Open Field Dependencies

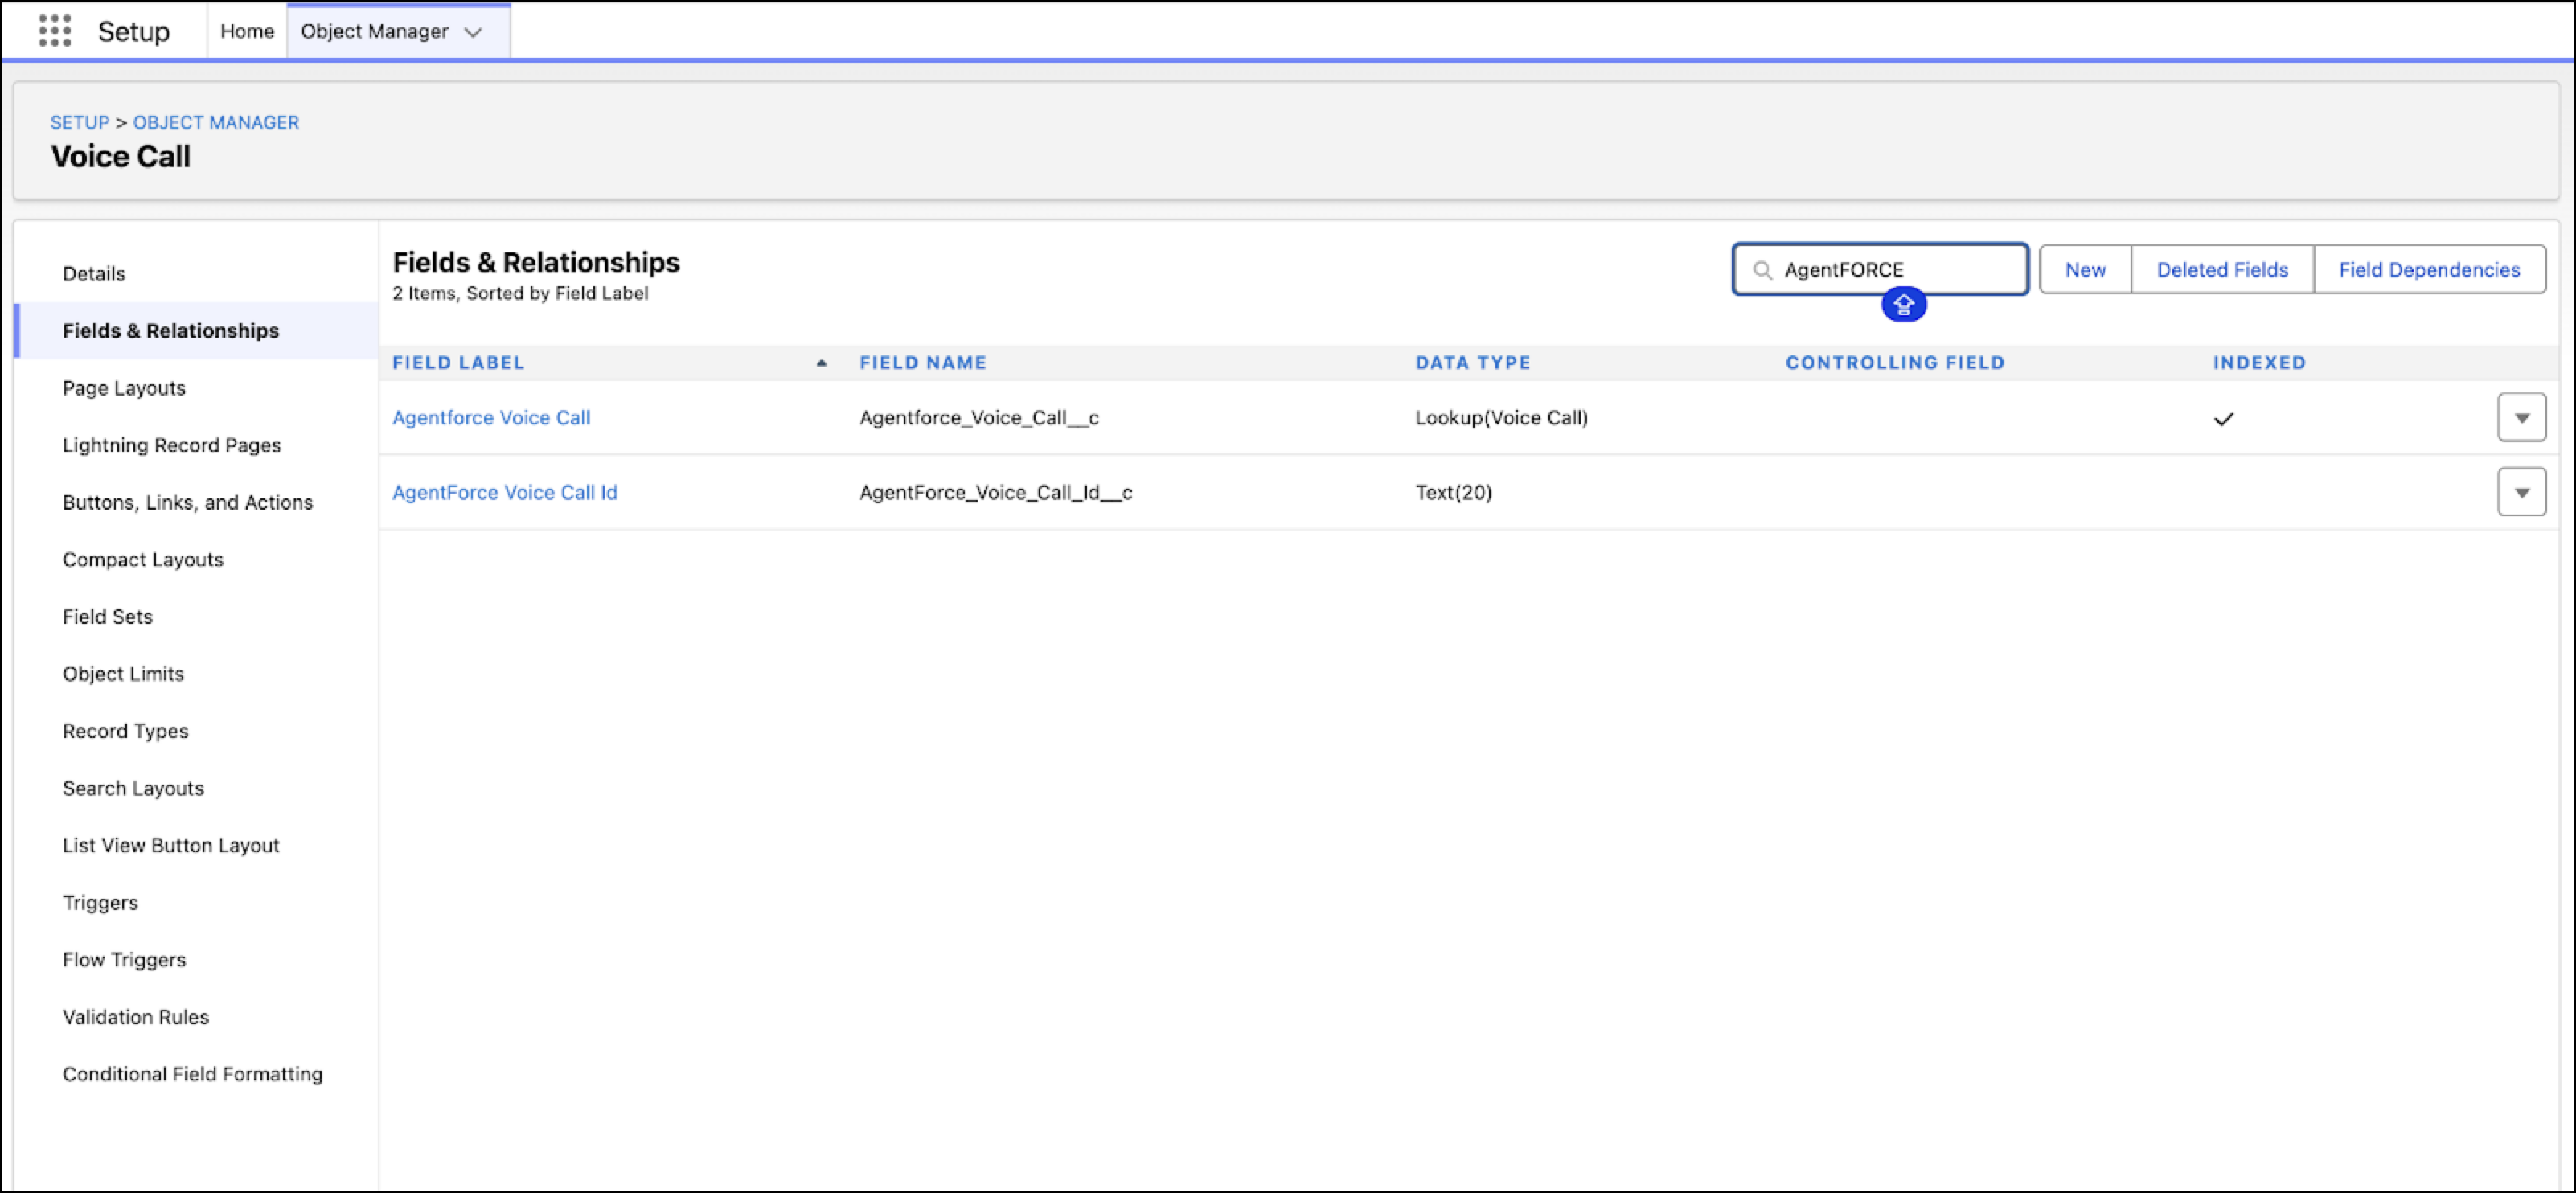click(x=2429, y=270)
